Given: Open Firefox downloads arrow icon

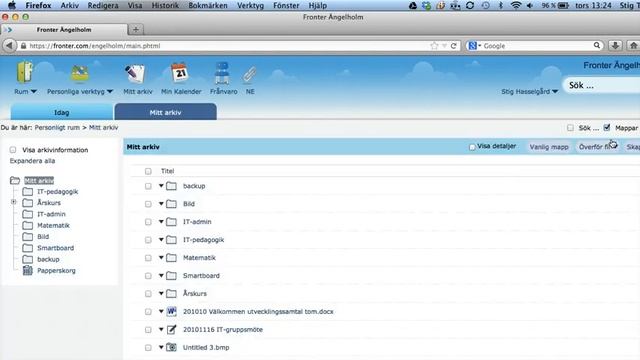Looking at the screenshot, I should (x=615, y=46).
